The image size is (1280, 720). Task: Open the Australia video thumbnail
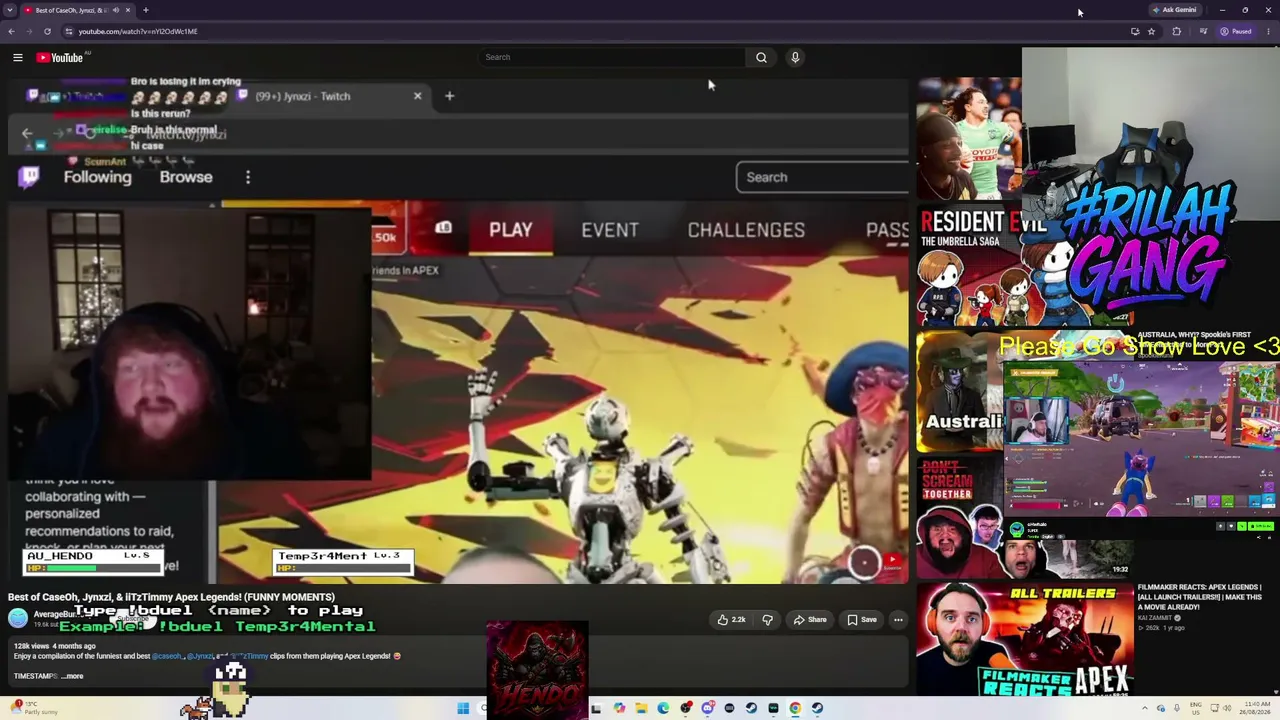[960, 392]
